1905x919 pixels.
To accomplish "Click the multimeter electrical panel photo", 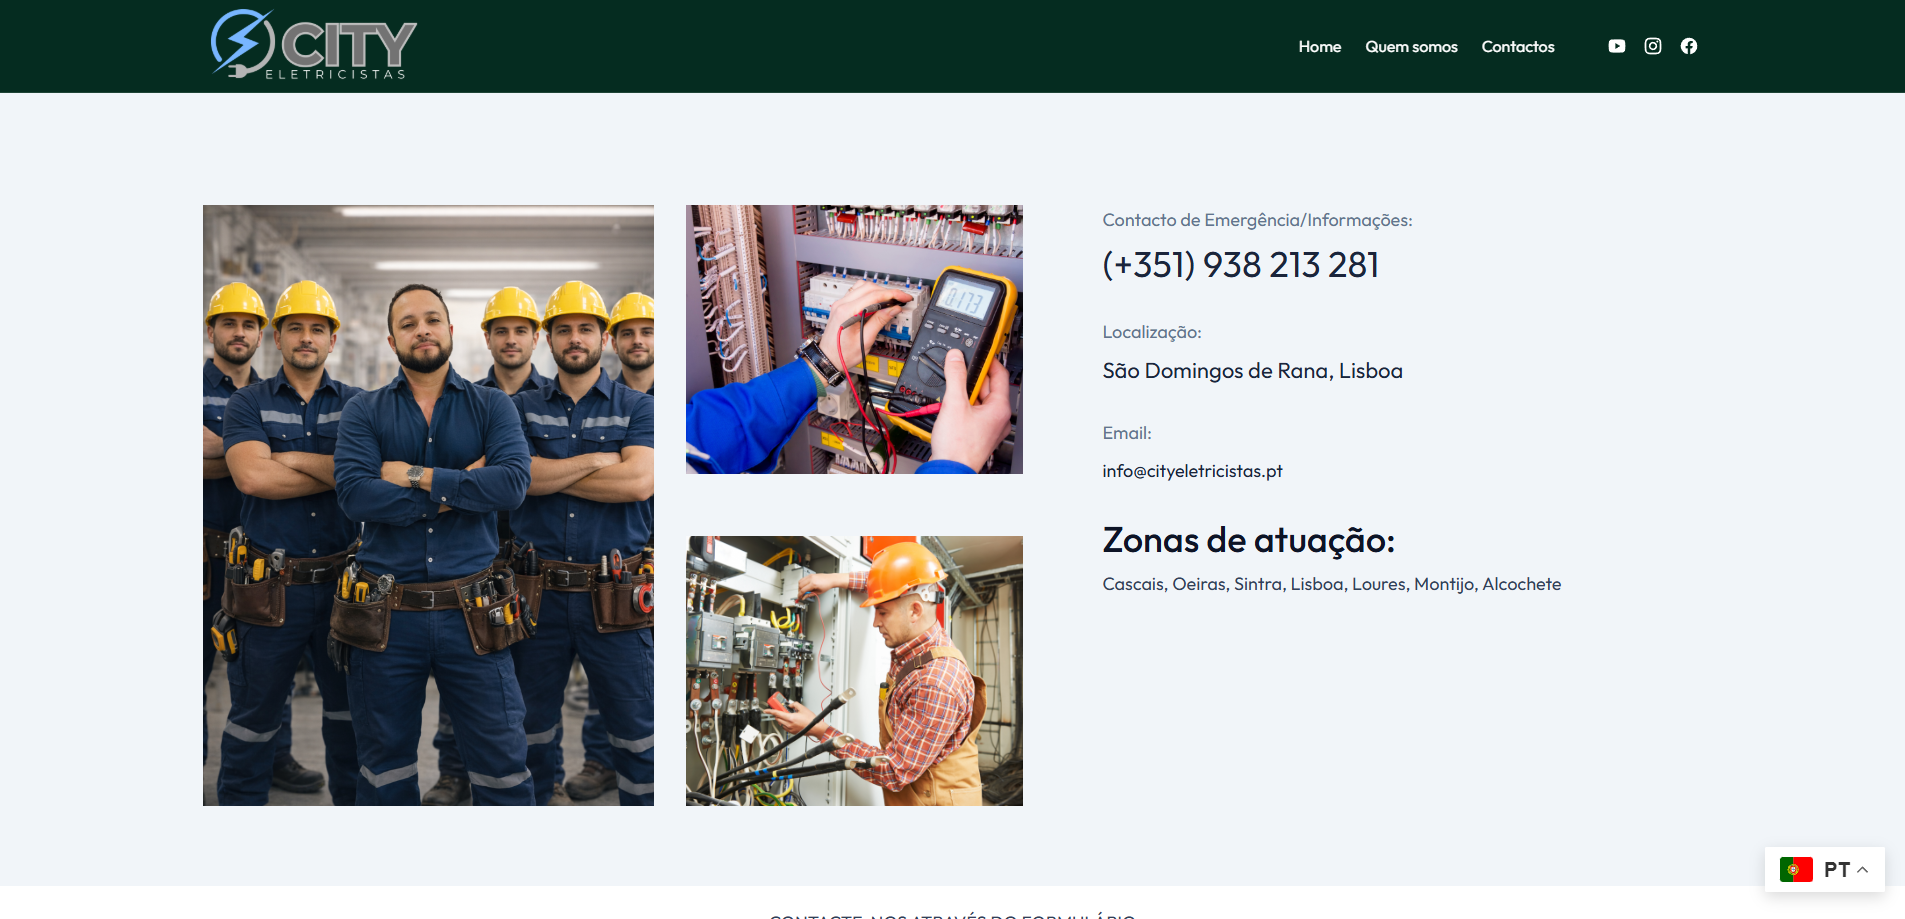I will [854, 339].
